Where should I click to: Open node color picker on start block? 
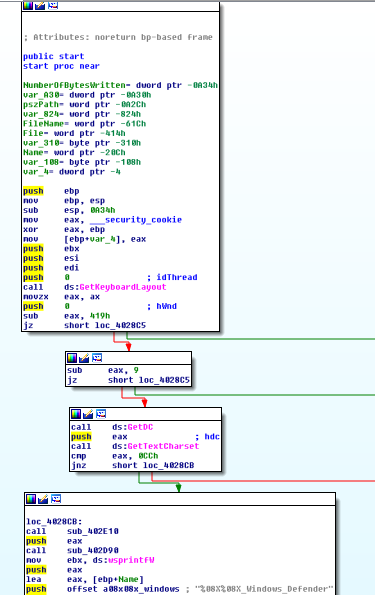28,5
